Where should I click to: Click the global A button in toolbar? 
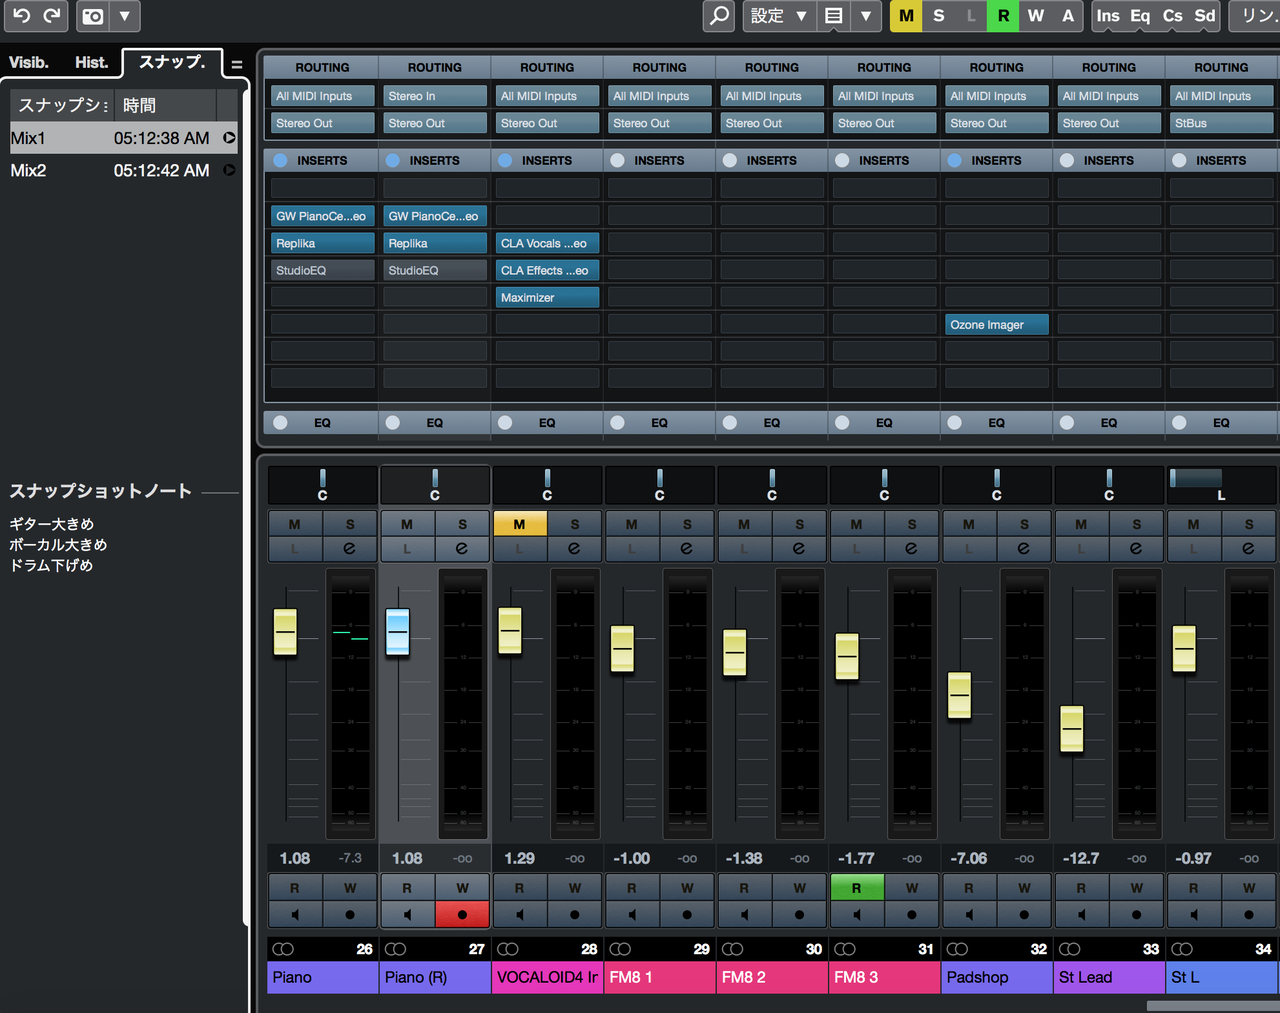(x=1068, y=16)
